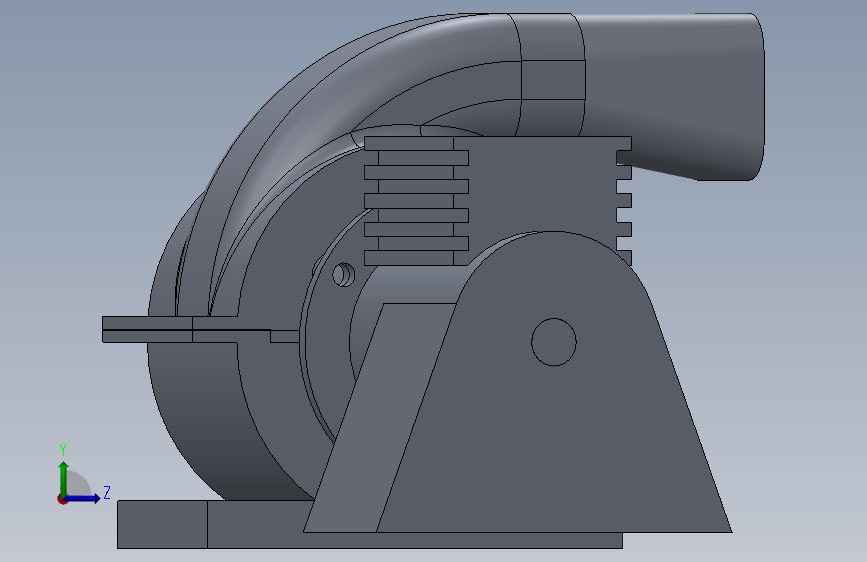Select the slanted rib face of the bracket

tap(379, 418)
